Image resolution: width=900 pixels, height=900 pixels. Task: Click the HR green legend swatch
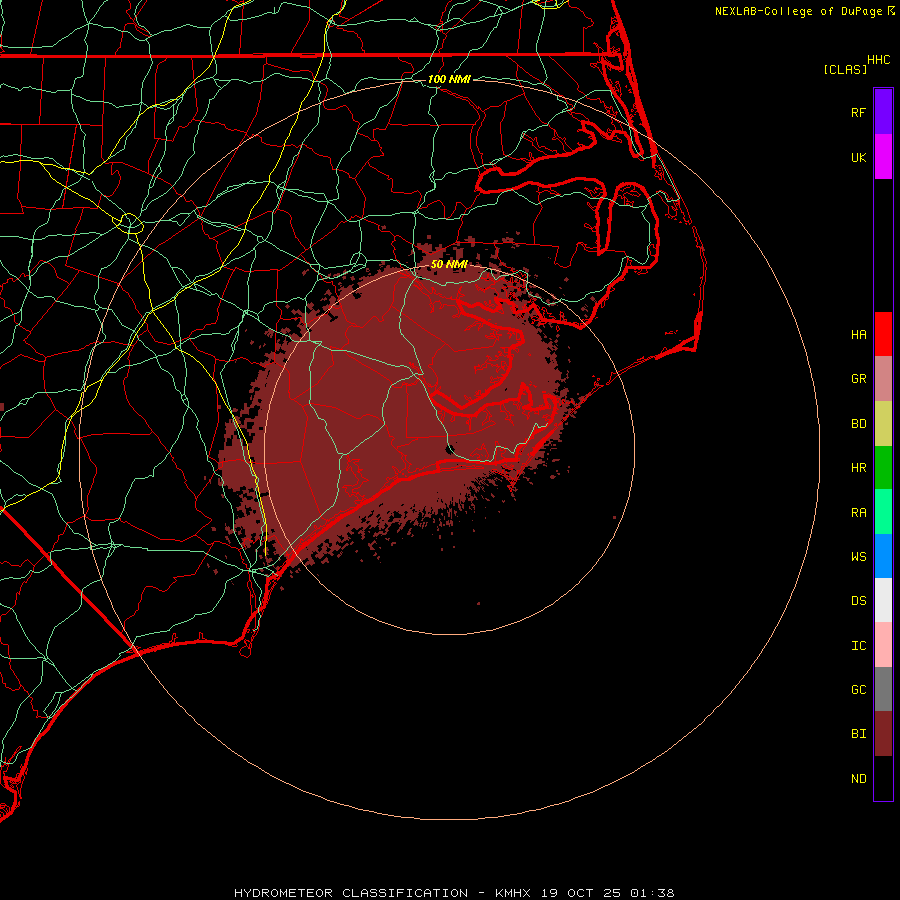(883, 468)
